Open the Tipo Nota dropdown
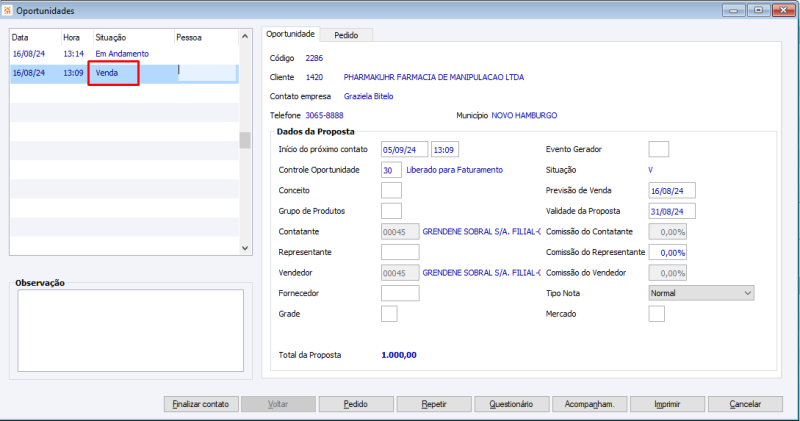The width and height of the screenshot is (800, 421). click(x=701, y=293)
